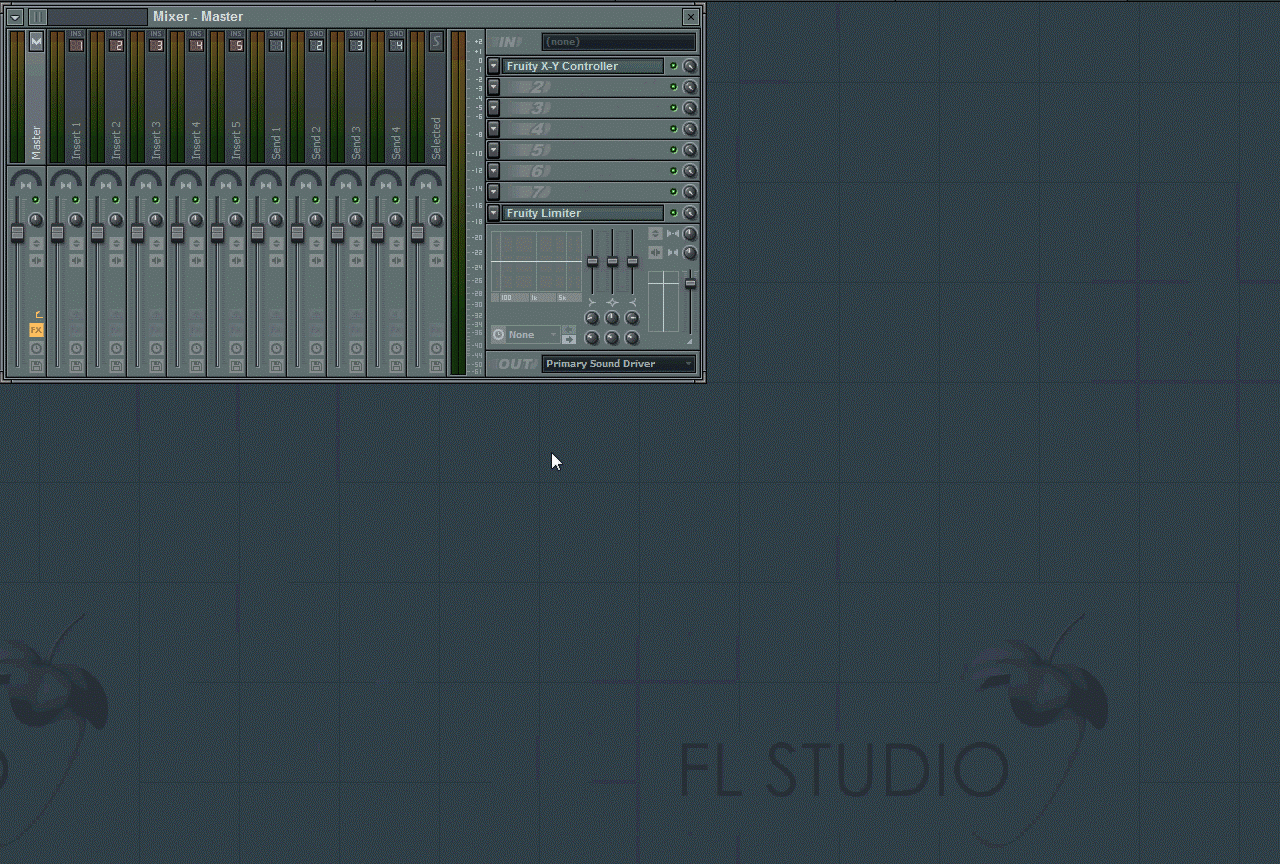Screen dimensions: 1280x864
Task: Click the latency clock icon beside None selector
Action: pyautogui.click(x=499, y=335)
